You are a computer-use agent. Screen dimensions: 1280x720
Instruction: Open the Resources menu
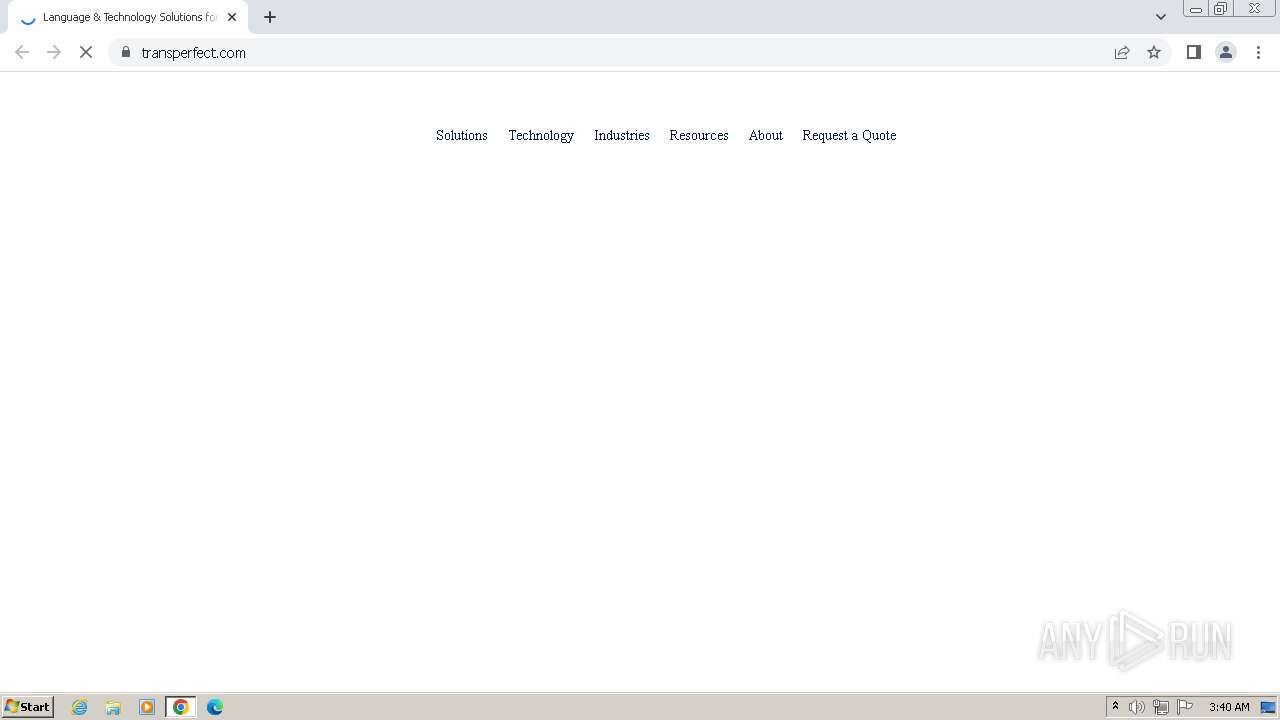699,135
